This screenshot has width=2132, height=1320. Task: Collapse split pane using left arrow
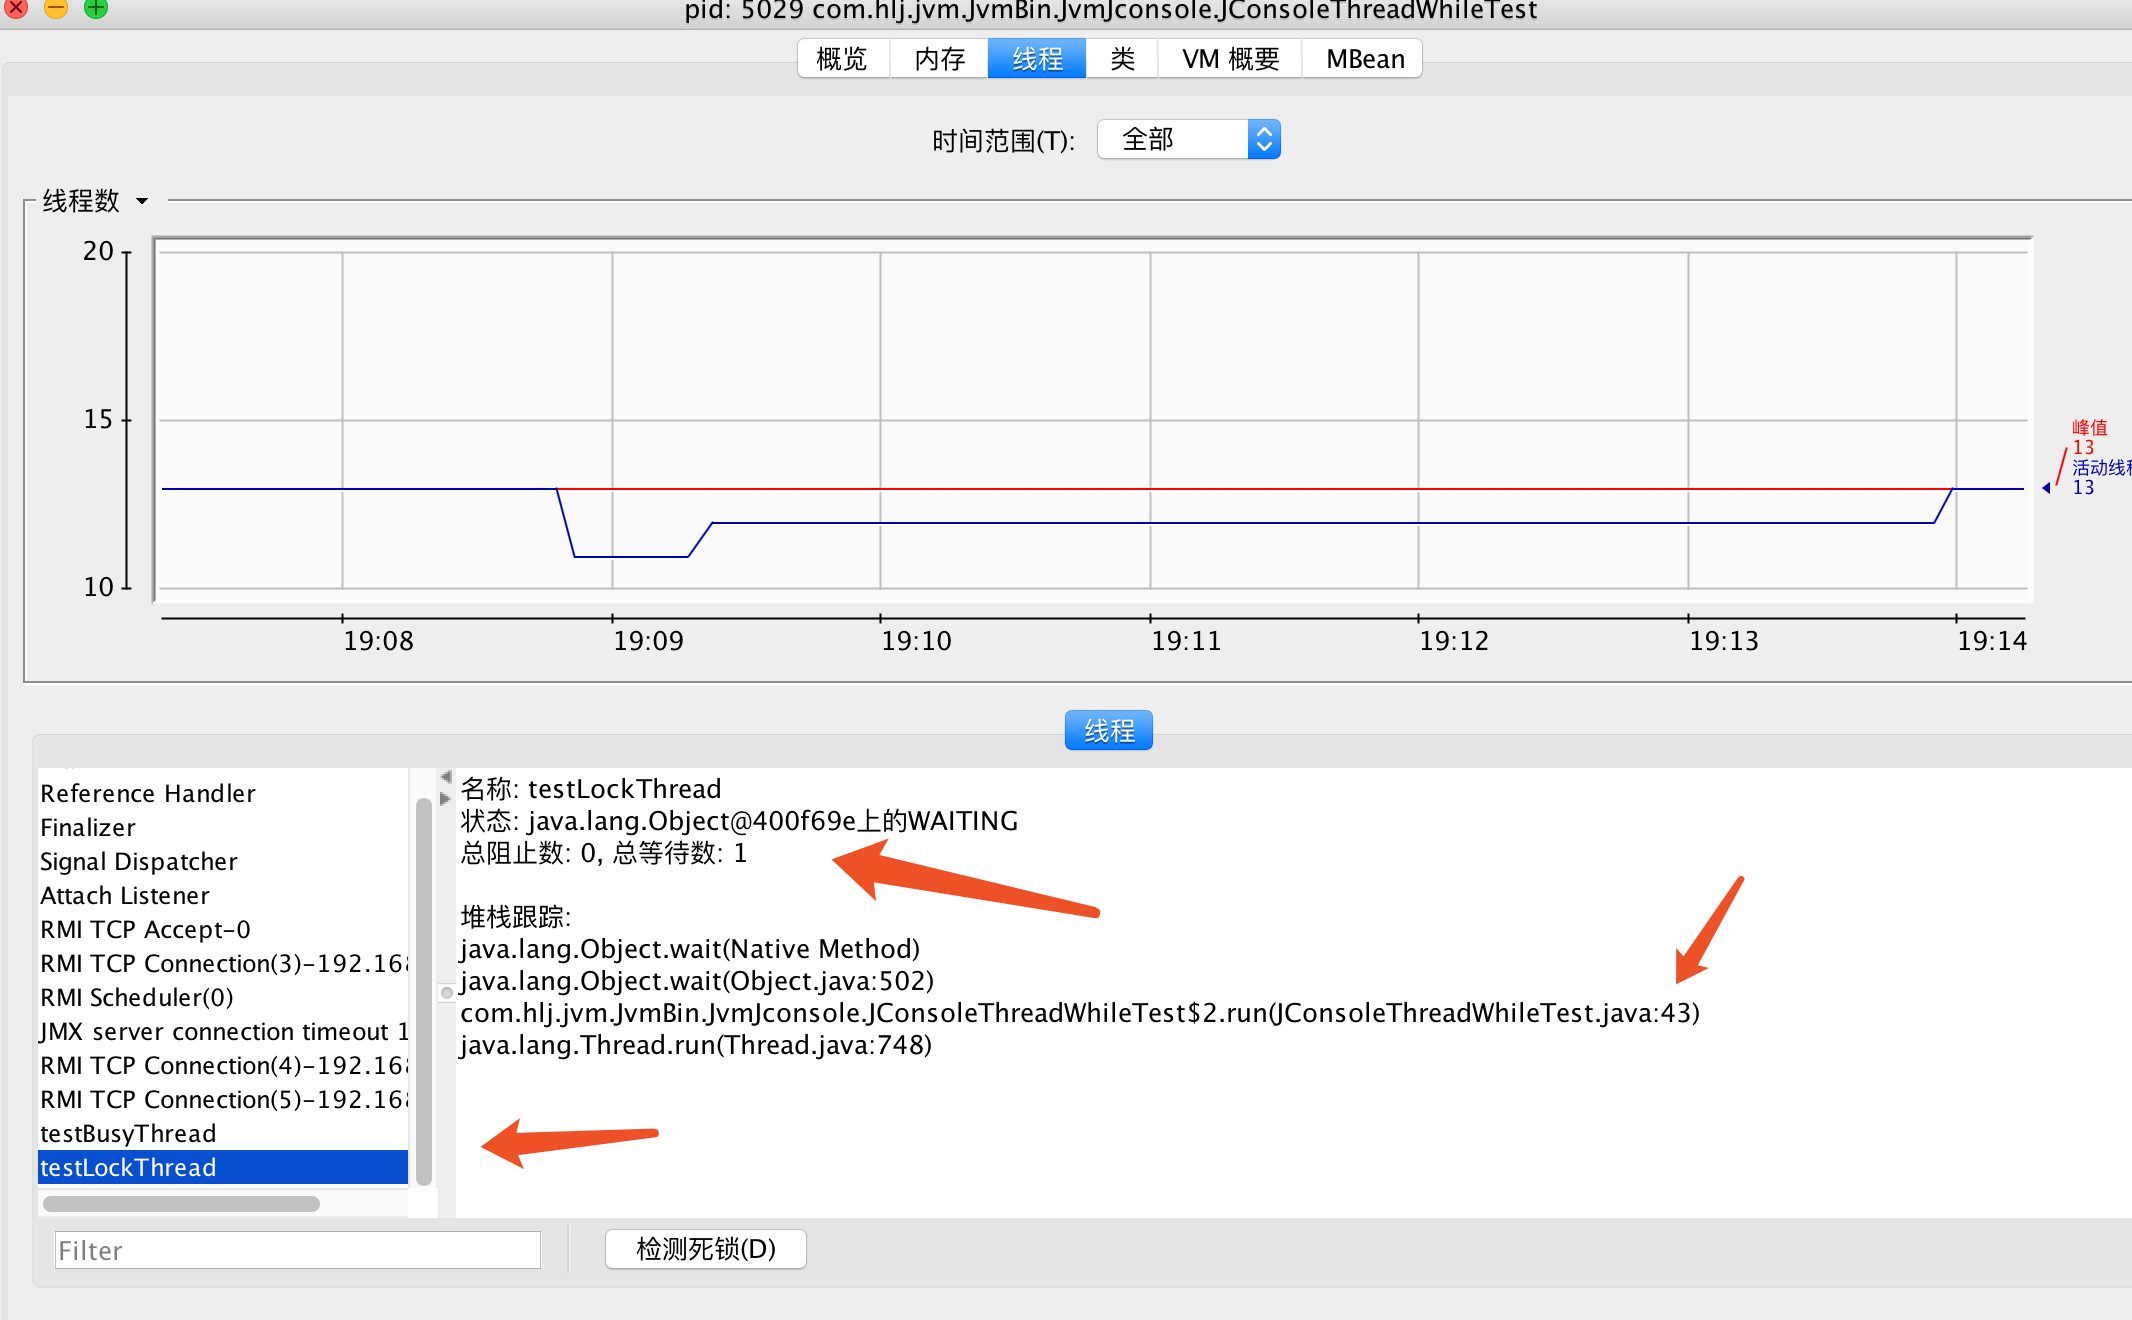click(446, 777)
